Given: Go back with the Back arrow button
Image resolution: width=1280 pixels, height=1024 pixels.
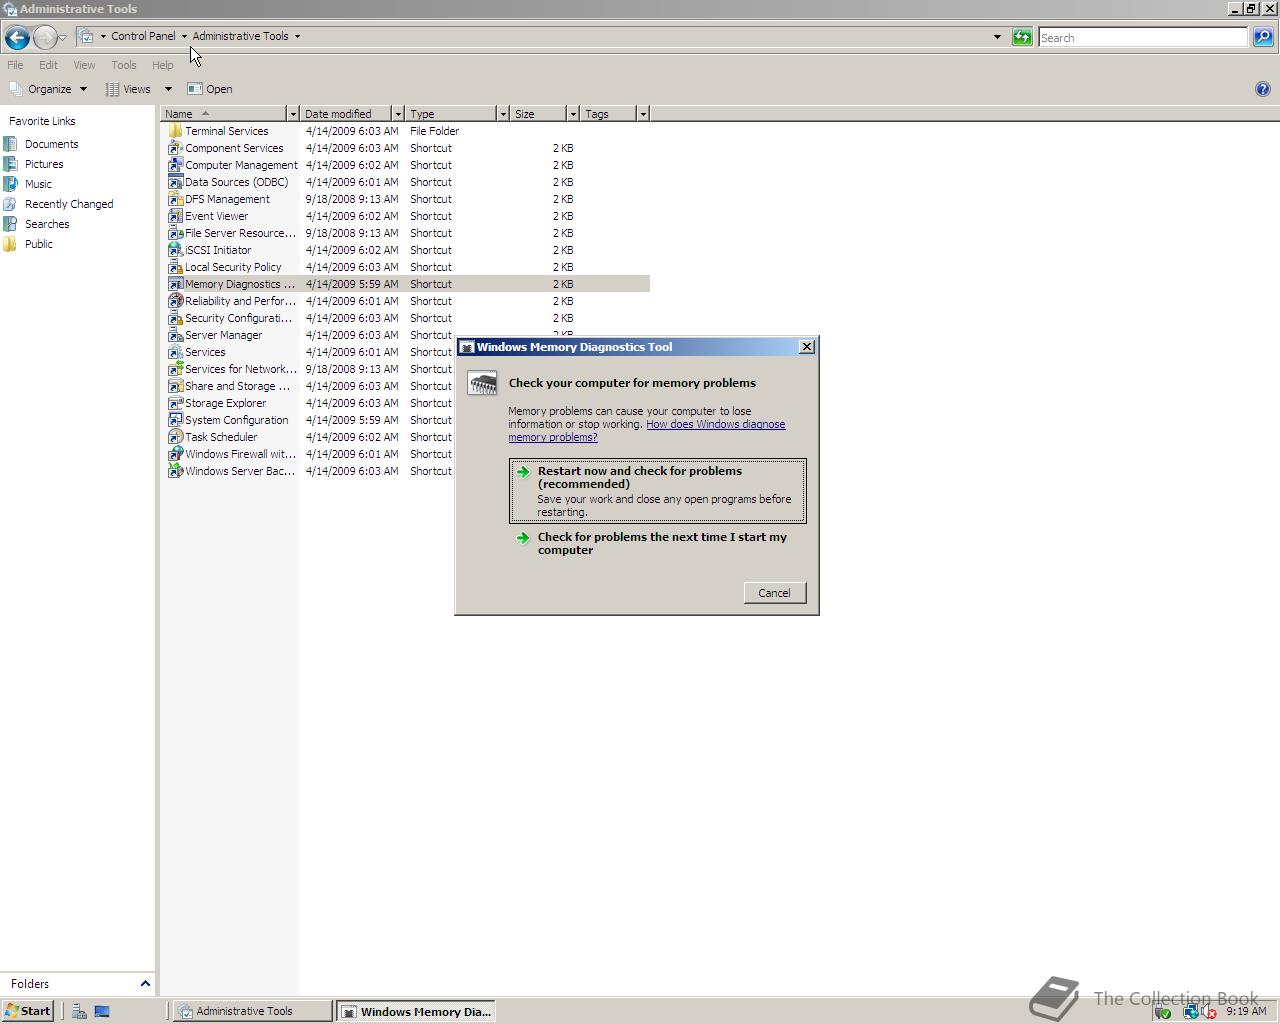Looking at the screenshot, I should point(17,38).
